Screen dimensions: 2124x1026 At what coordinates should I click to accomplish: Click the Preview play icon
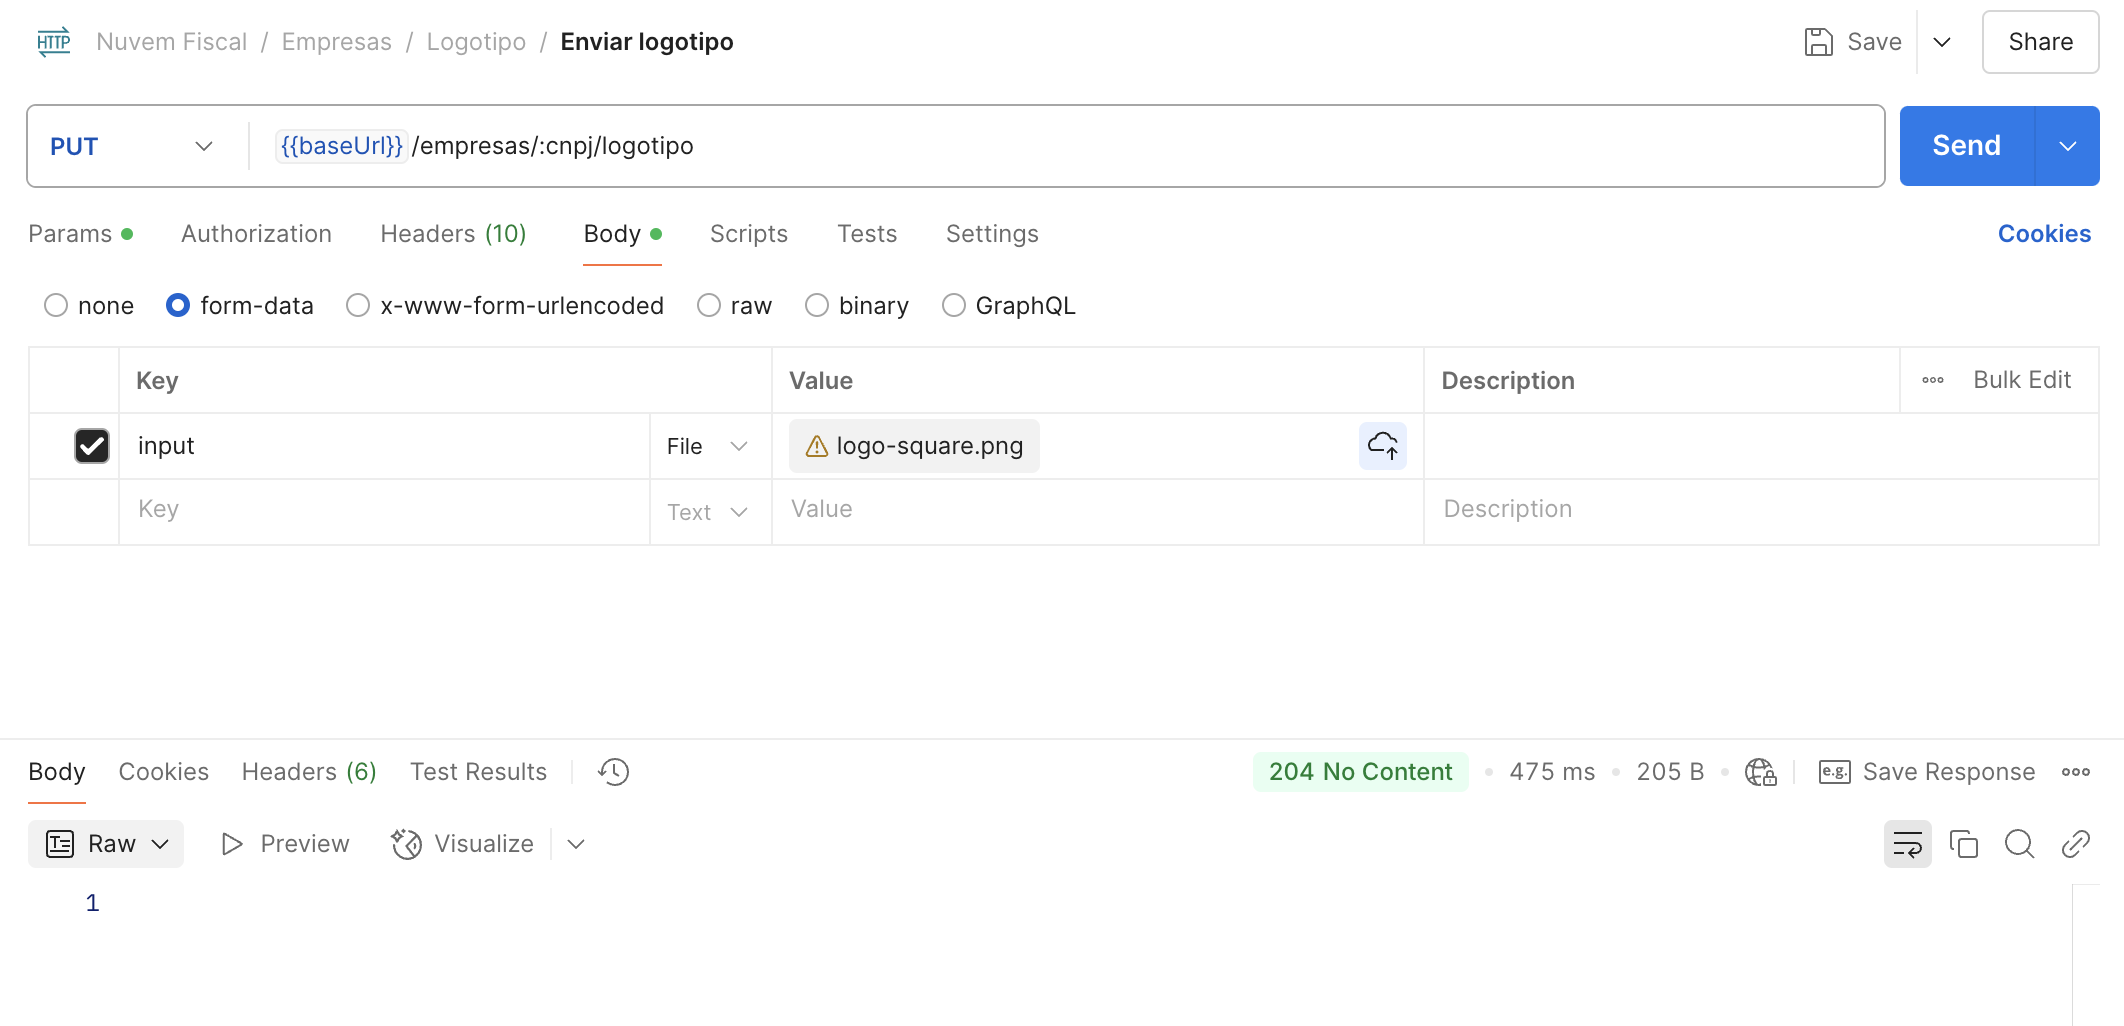pos(232,844)
